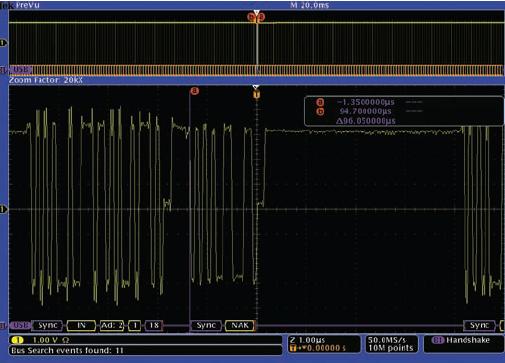Select channel 1 ground indicator in overview window

click(x=3, y=43)
